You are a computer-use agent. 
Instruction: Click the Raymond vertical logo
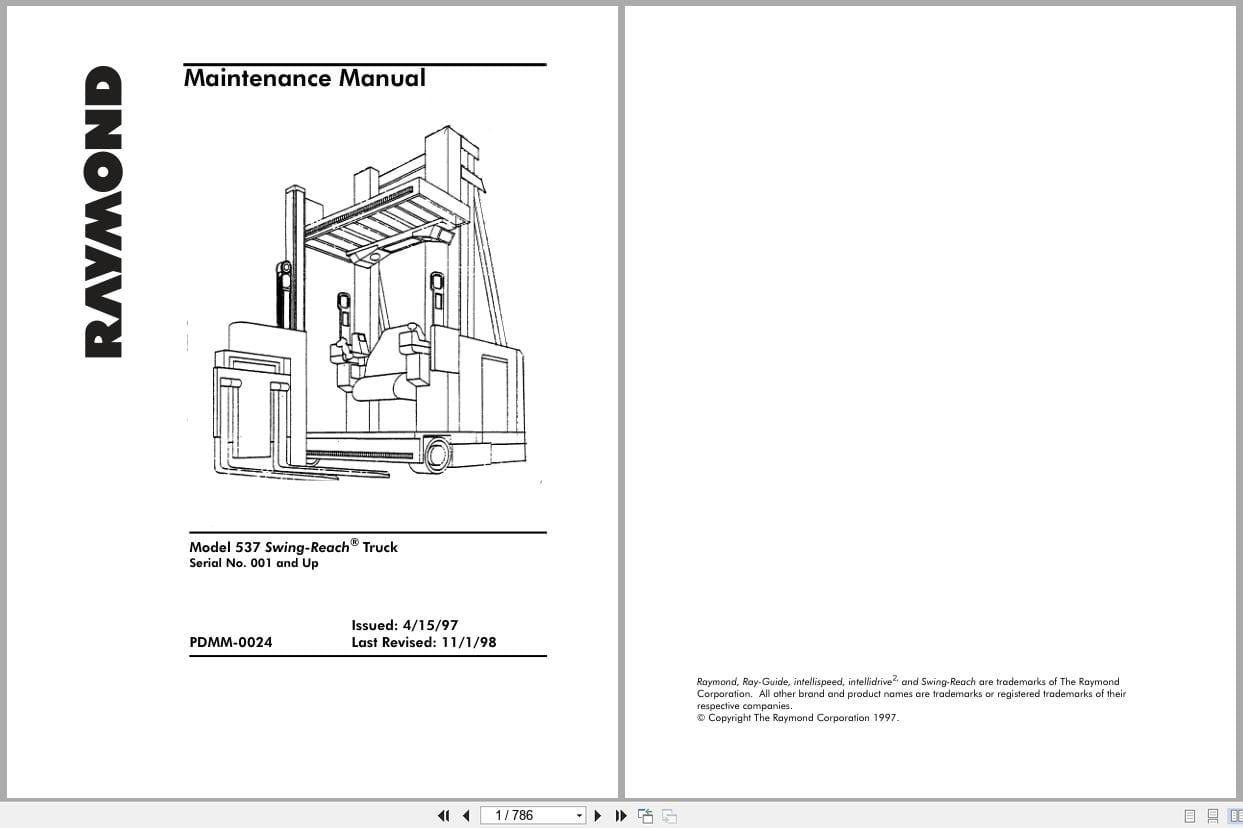click(104, 211)
